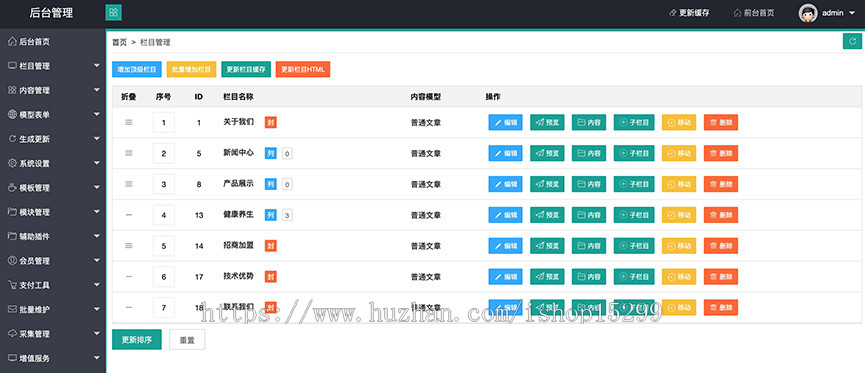Expand the 栏目管理 sidebar arrow
Screen dimensions: 865x373
(x=97, y=66)
